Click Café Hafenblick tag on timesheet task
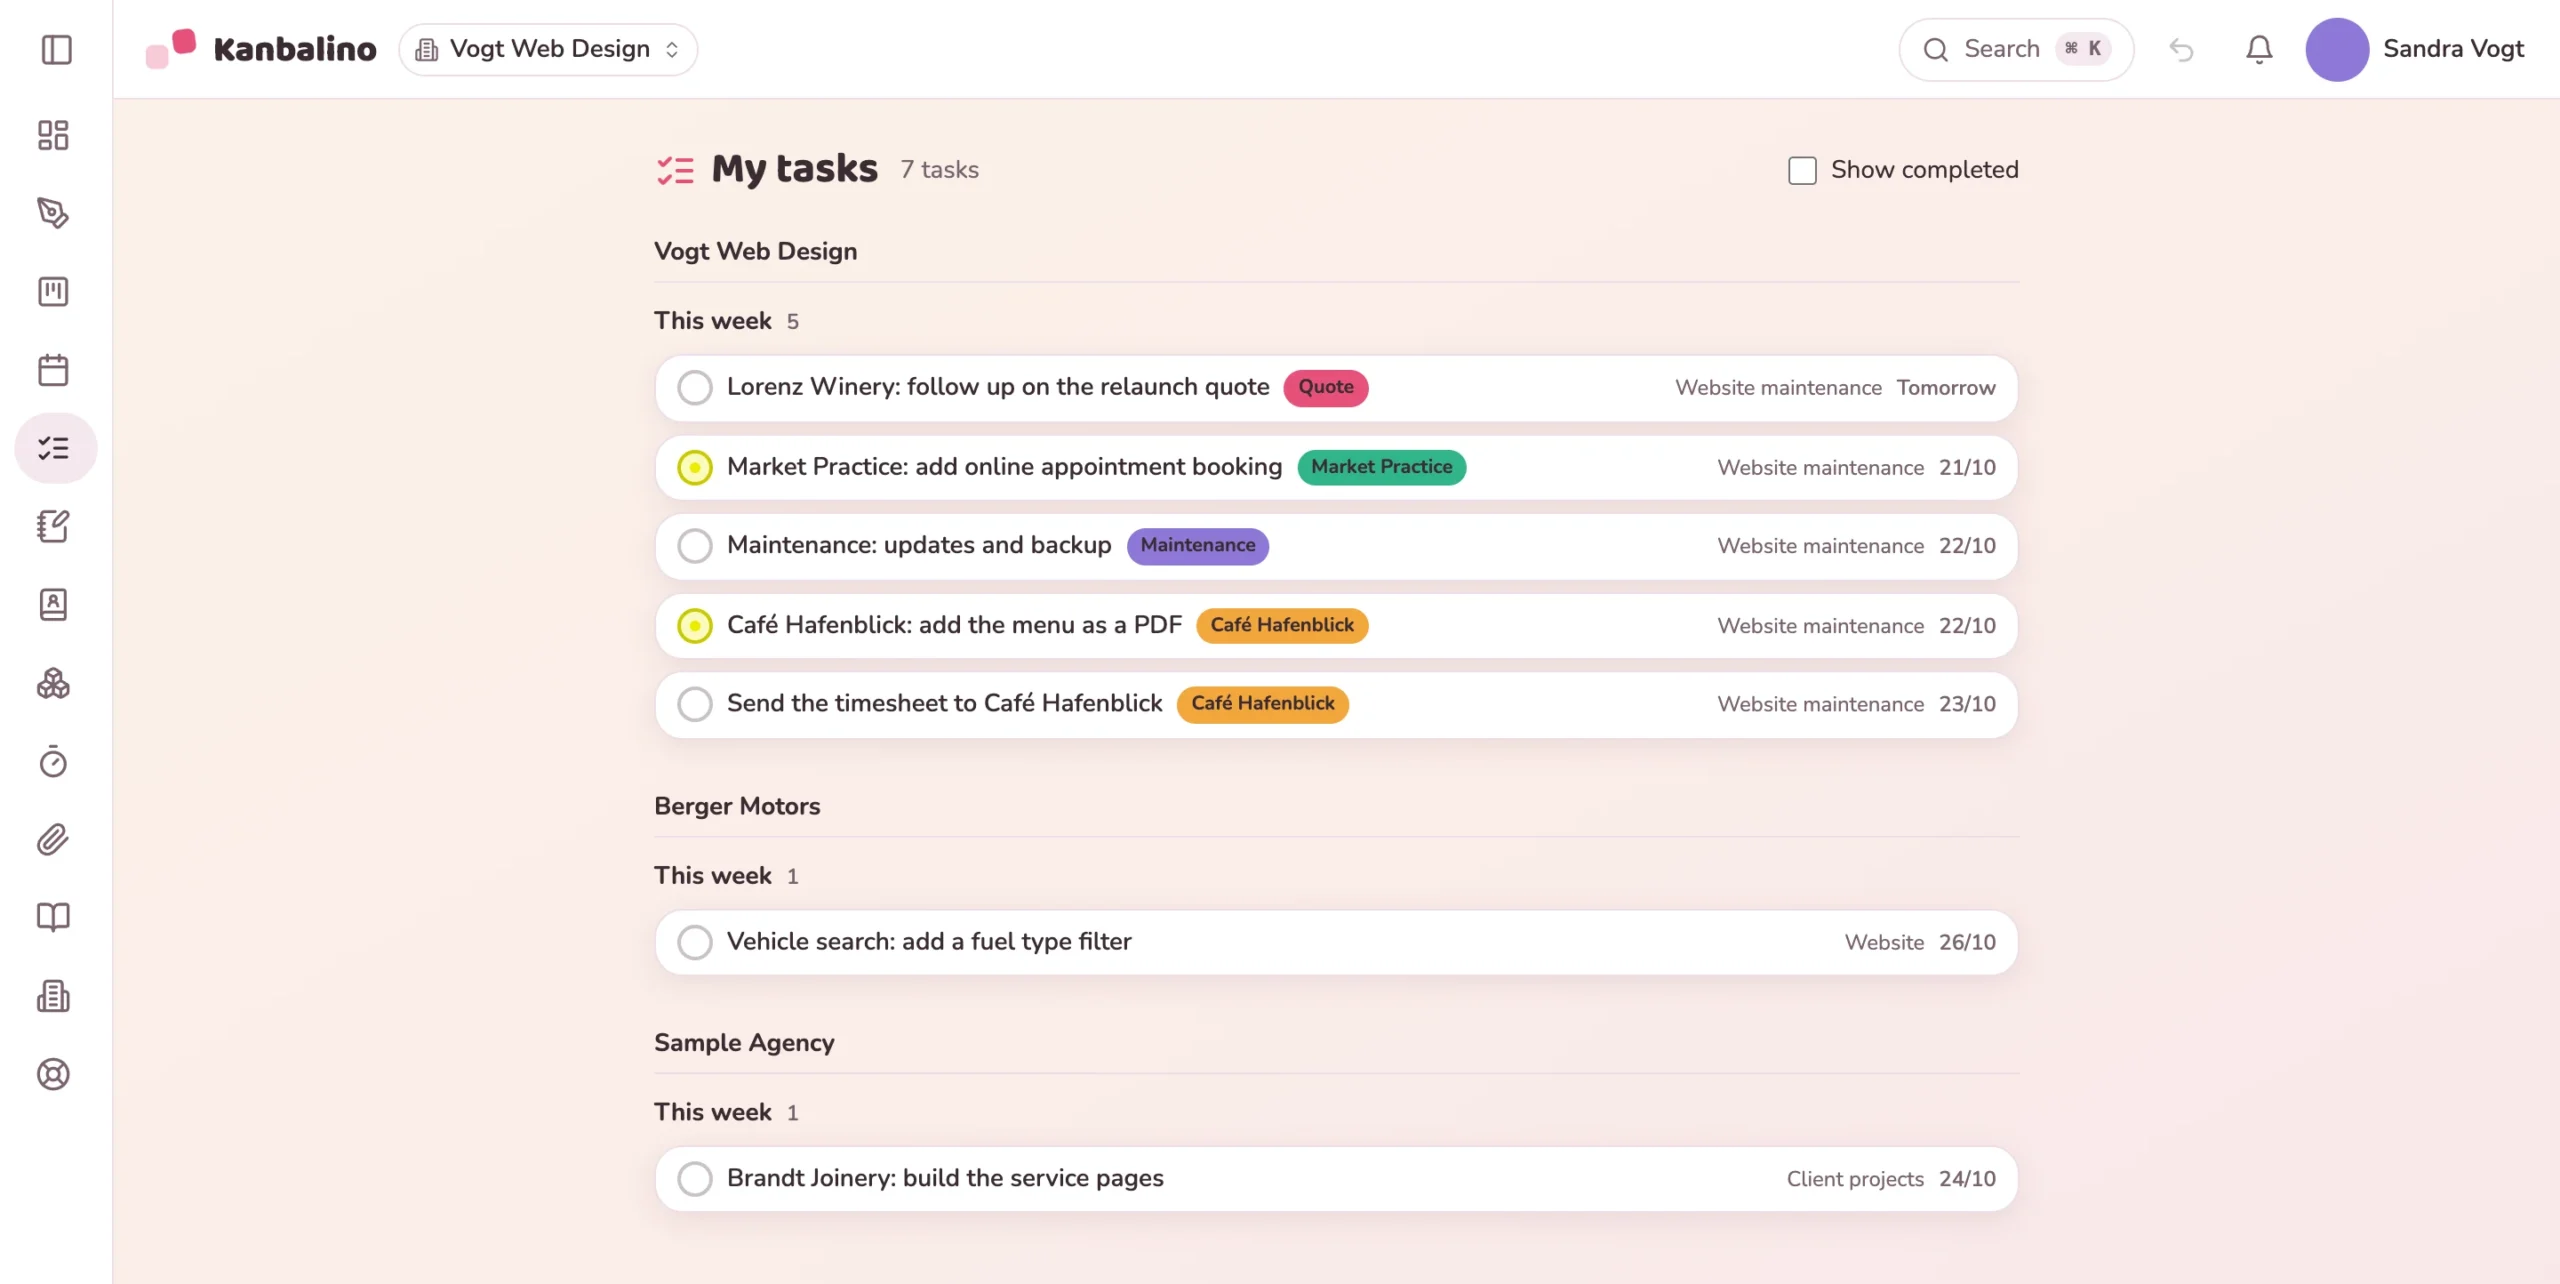 click(x=1262, y=704)
